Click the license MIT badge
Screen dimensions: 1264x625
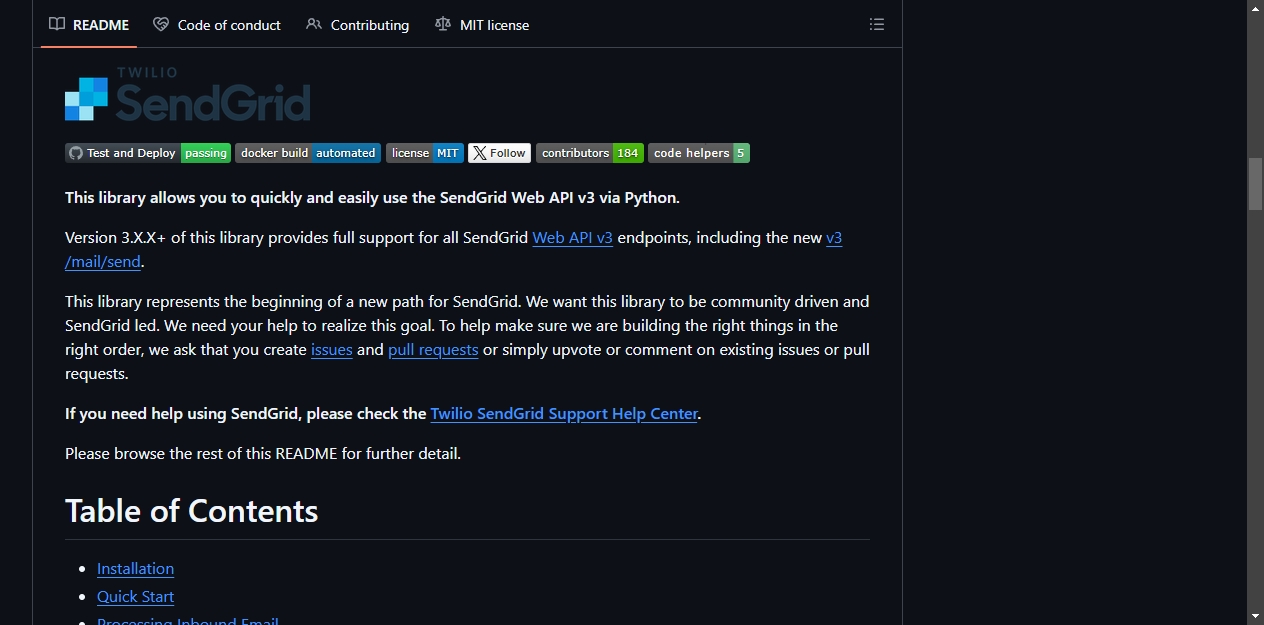425,153
